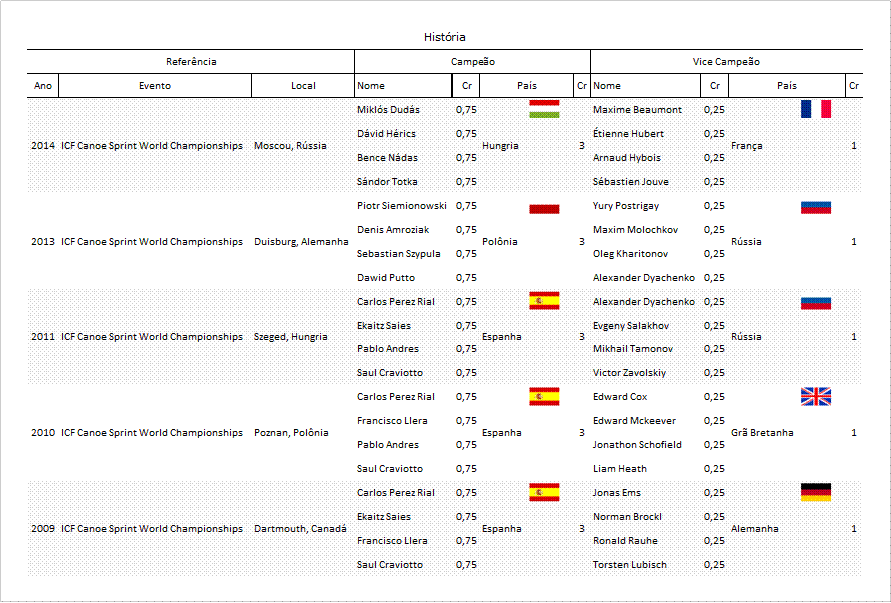The image size is (891, 603).
Task: Select the Referência header cell
Action: click(190, 62)
